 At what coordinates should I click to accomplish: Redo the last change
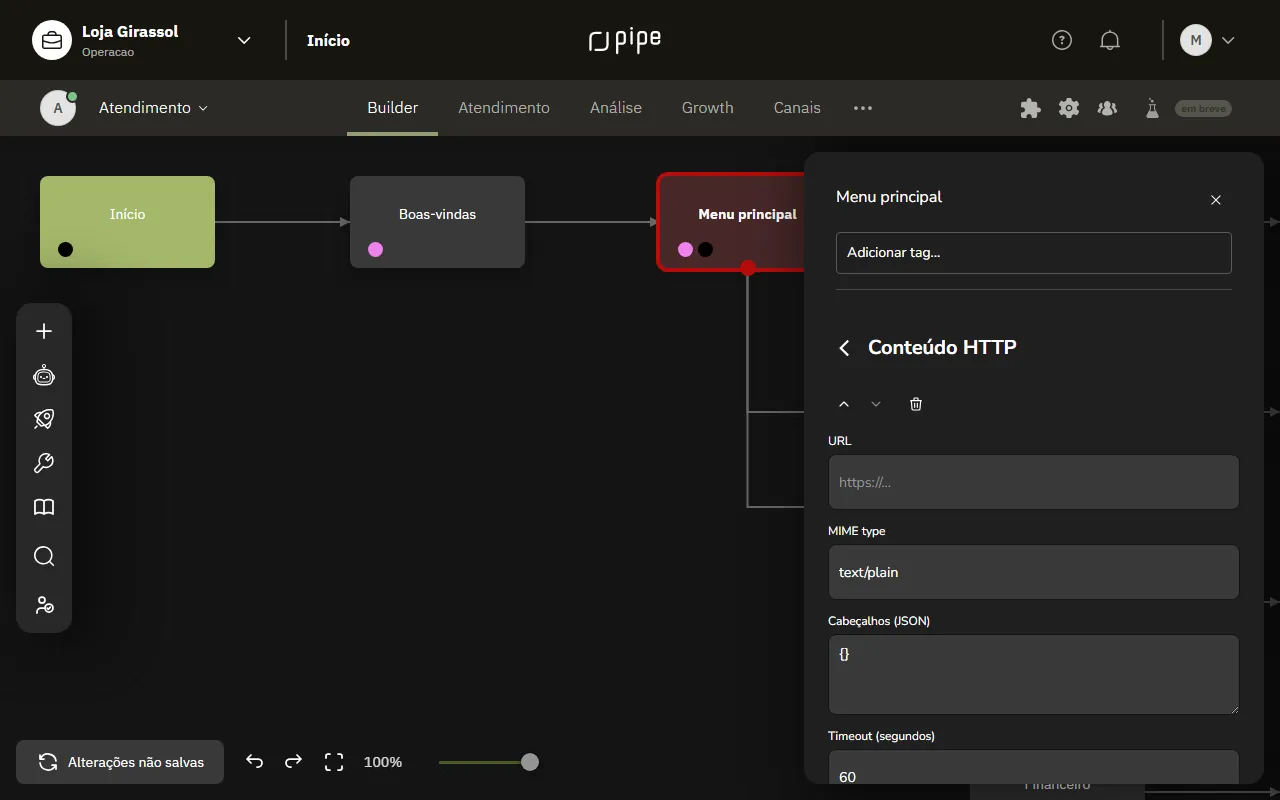(293, 762)
